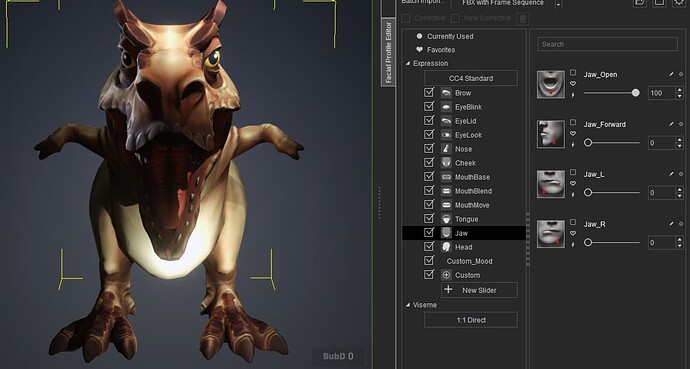Select the Jaw row in the expression list
690x369 pixels.
(464, 233)
